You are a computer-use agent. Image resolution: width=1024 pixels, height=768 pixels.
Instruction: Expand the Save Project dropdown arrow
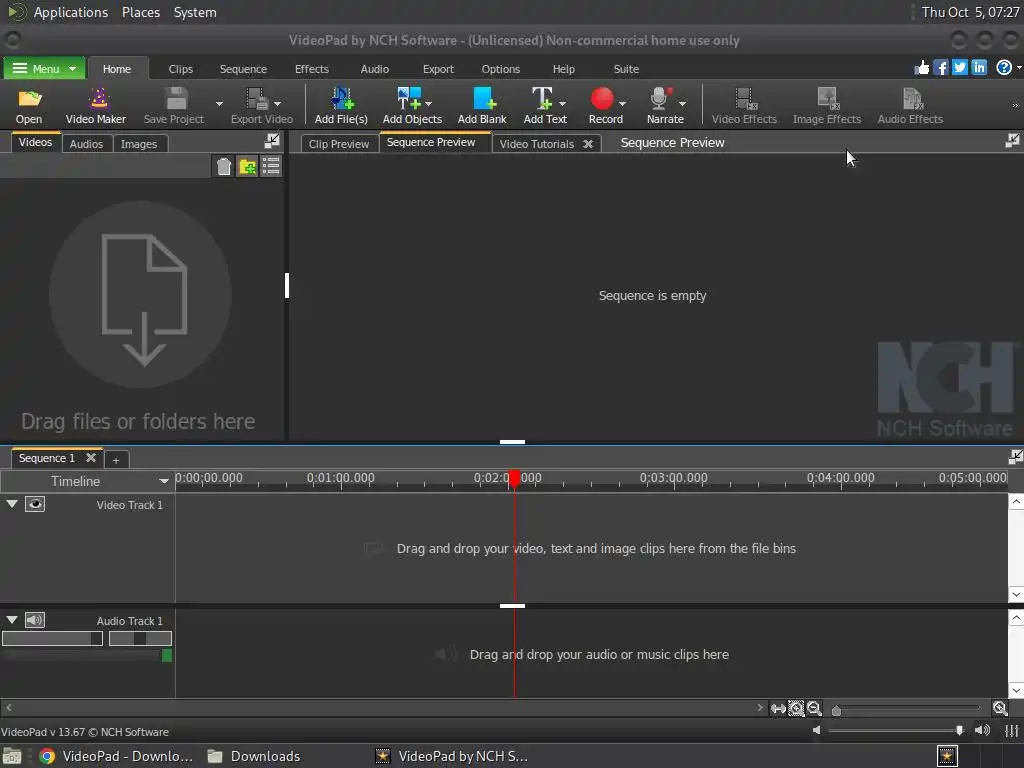pos(219,103)
